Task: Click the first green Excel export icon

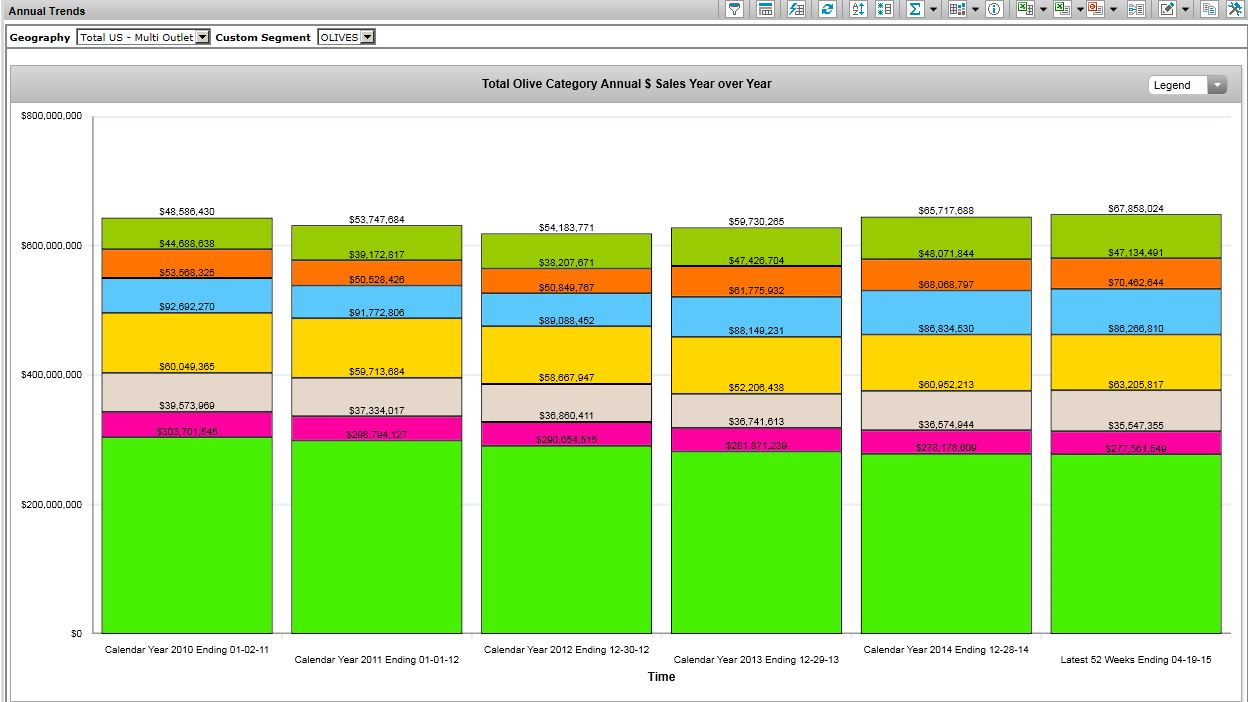Action: (x=1024, y=9)
